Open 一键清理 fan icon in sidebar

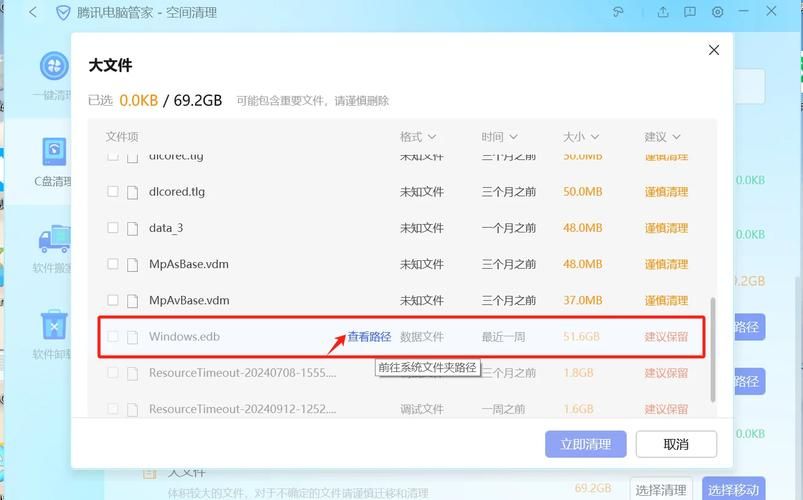pyautogui.click(x=54, y=66)
